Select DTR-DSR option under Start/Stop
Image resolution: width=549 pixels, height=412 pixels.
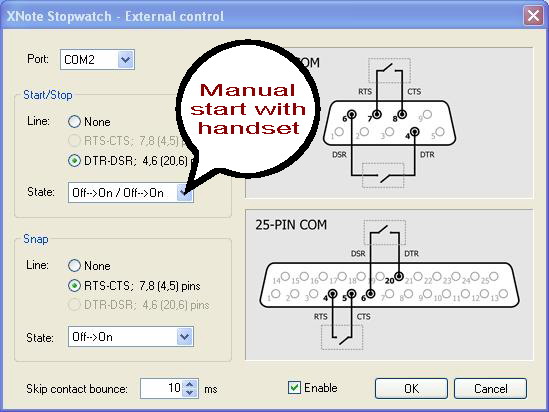74,161
